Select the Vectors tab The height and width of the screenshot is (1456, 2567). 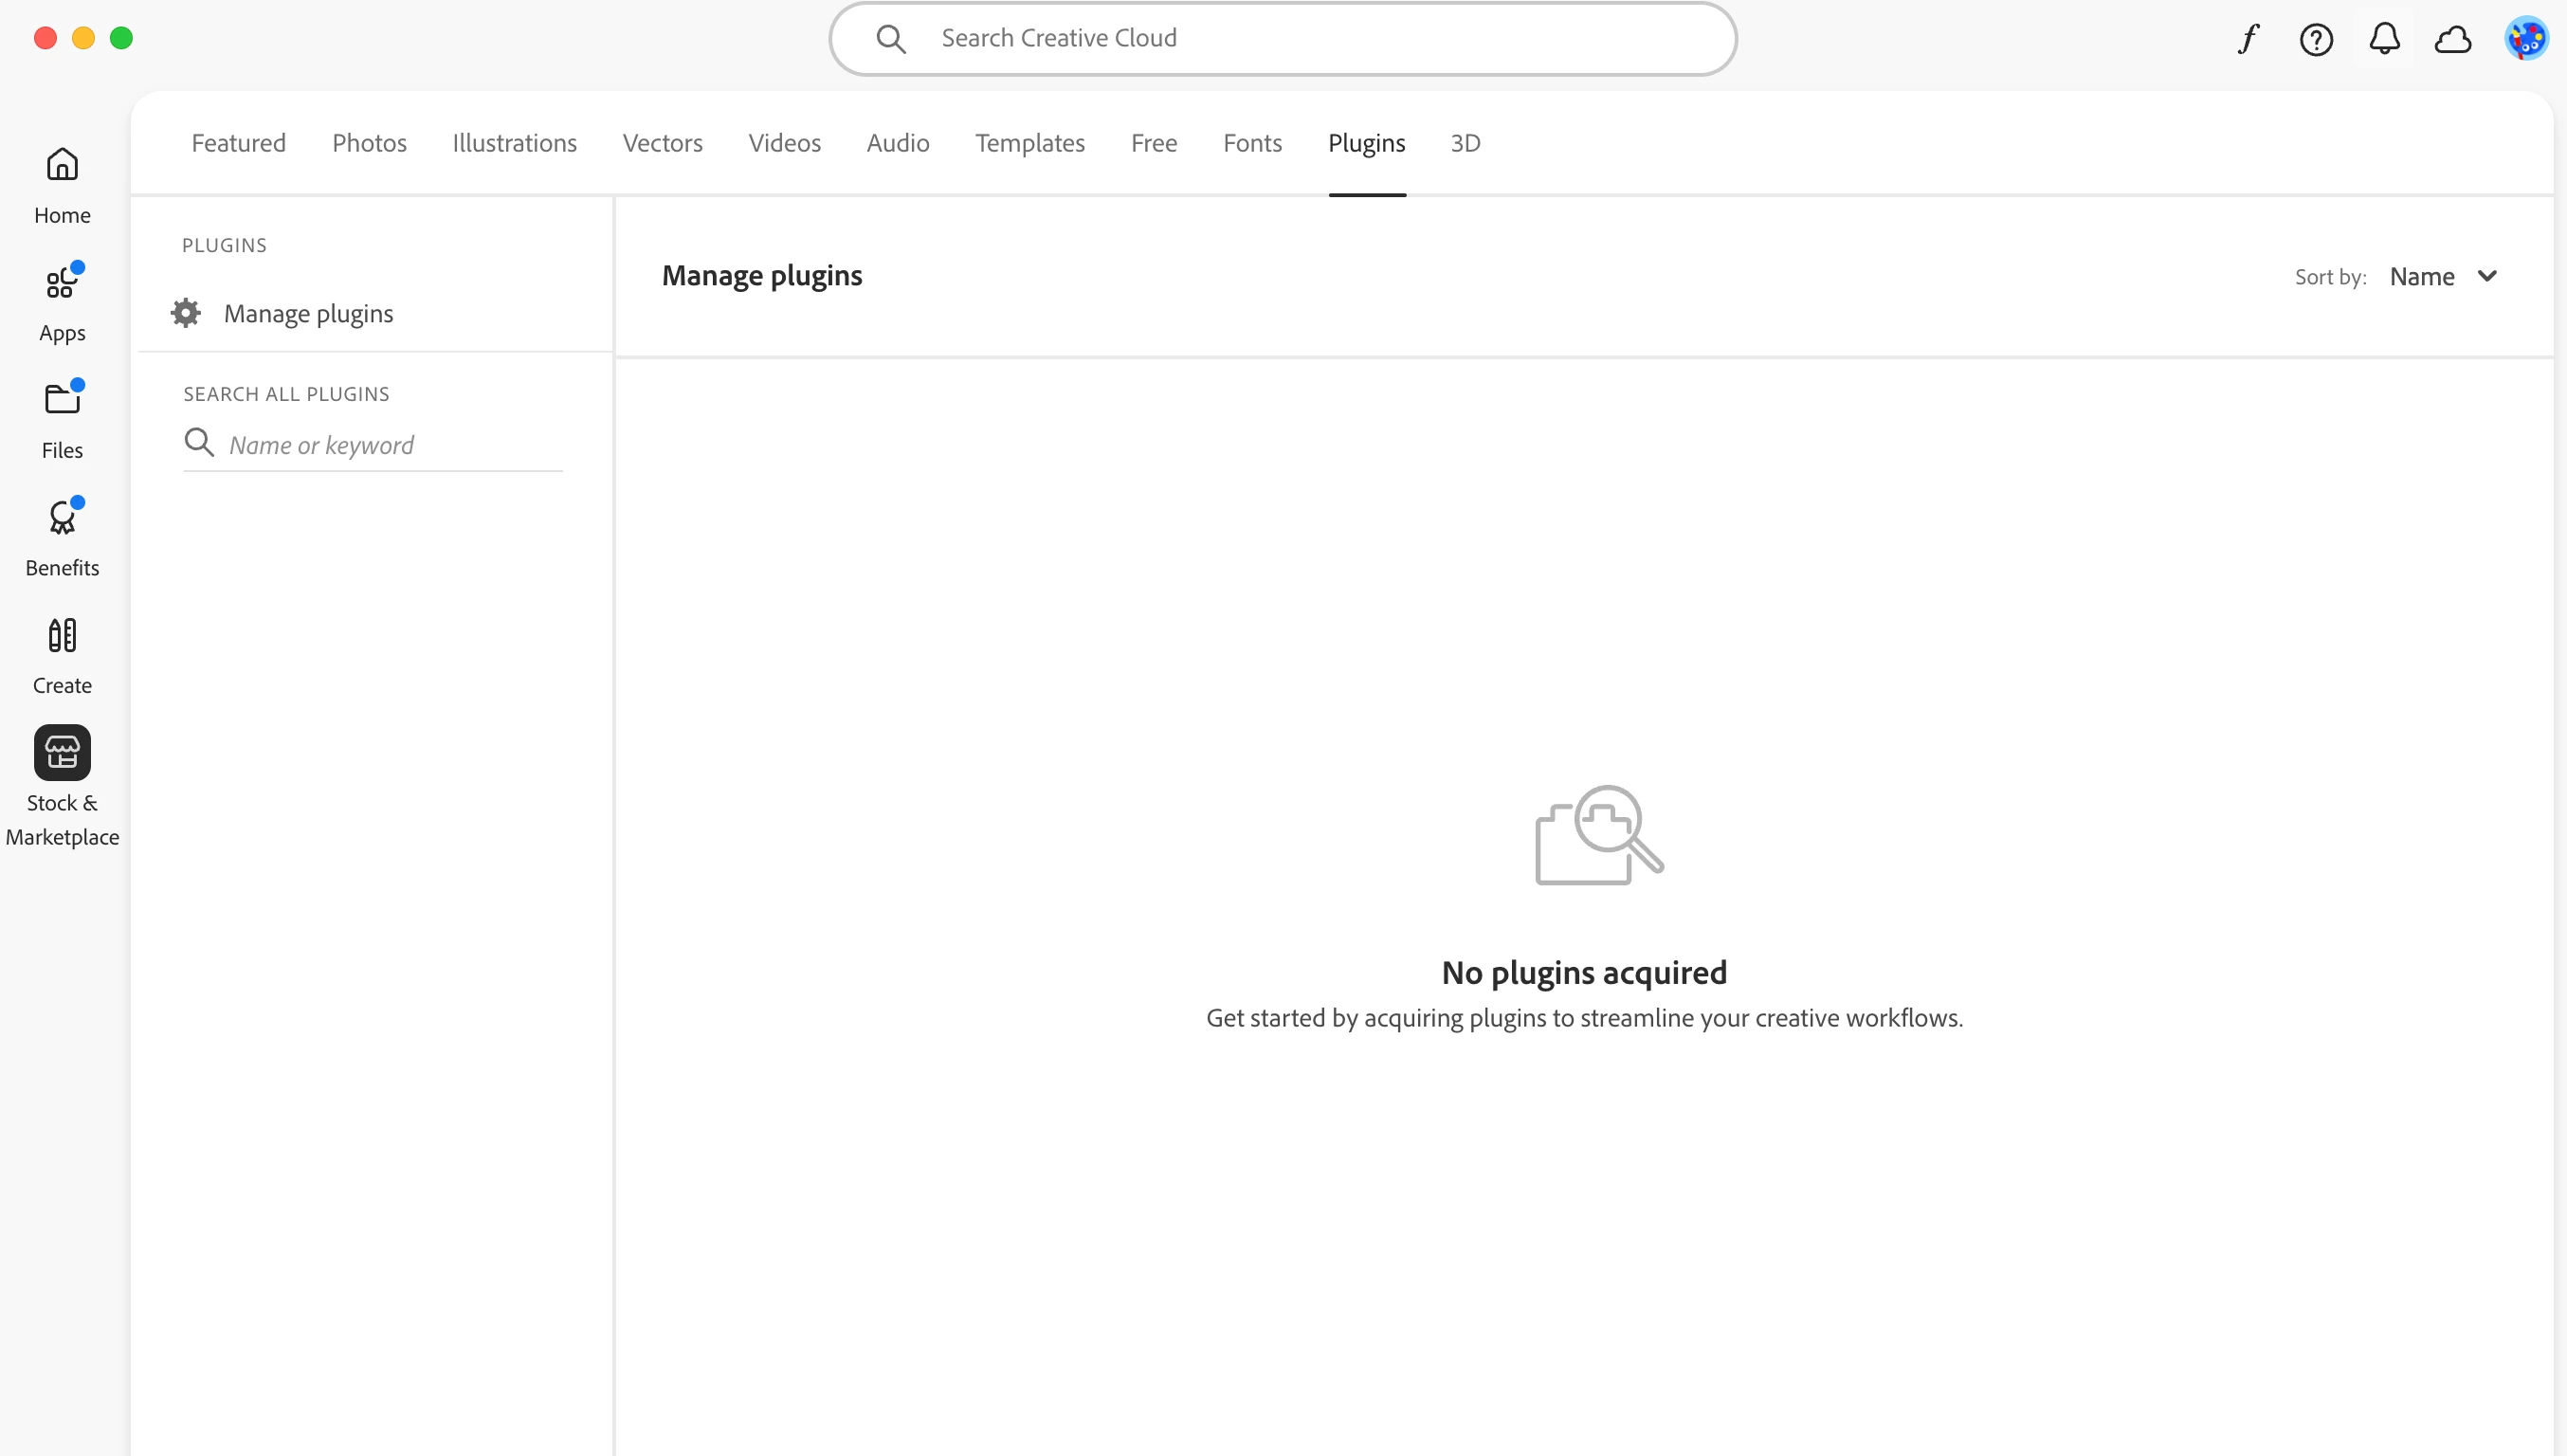[662, 143]
